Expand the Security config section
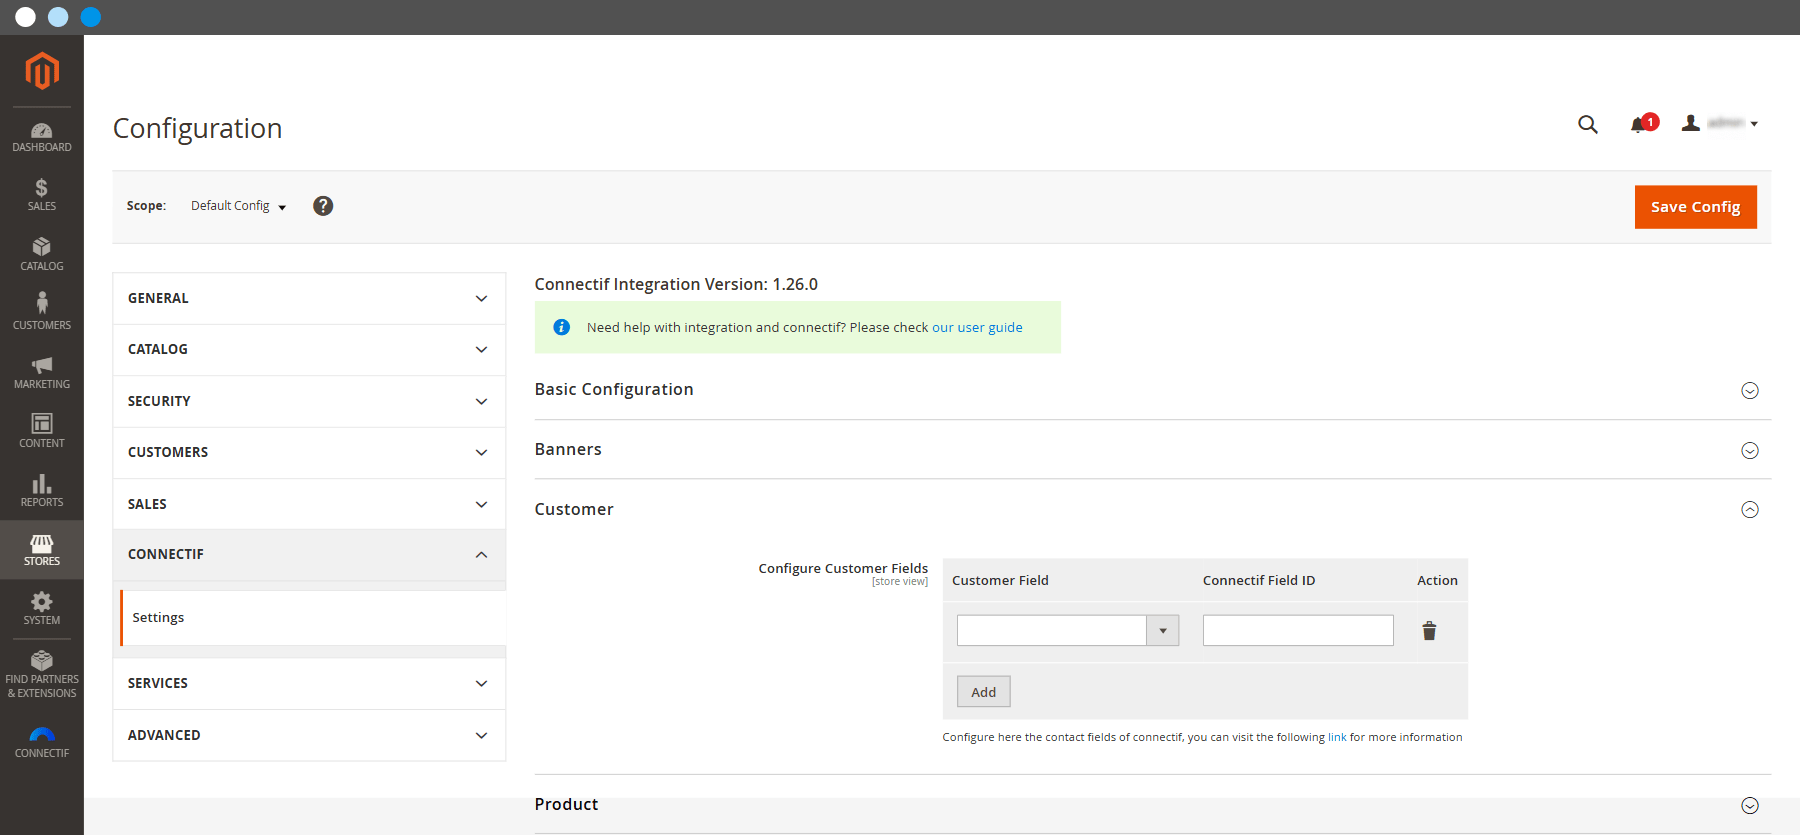This screenshot has width=1800, height=835. click(x=309, y=401)
